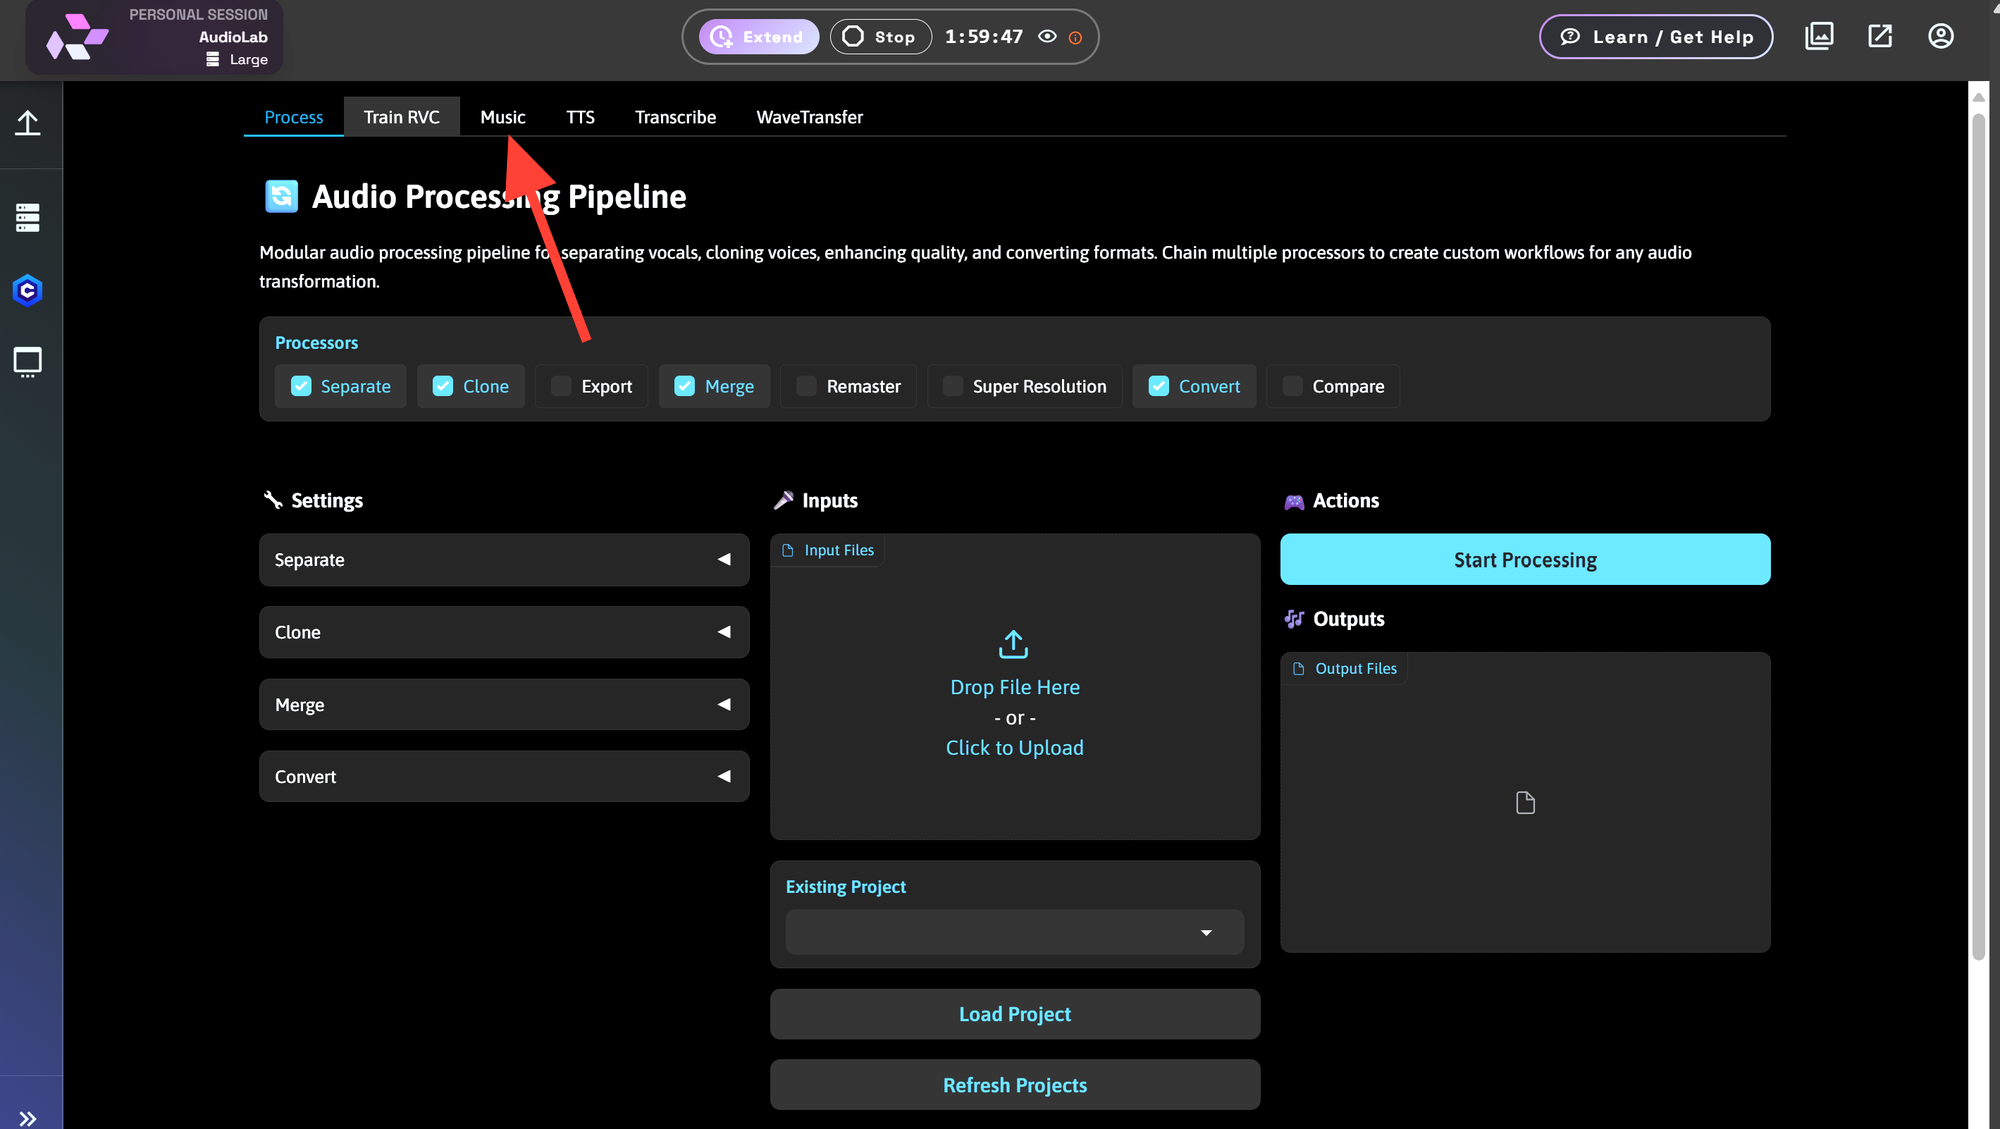The image size is (2000, 1129).
Task: Disable the Clone processor checkbox
Action: click(442, 386)
